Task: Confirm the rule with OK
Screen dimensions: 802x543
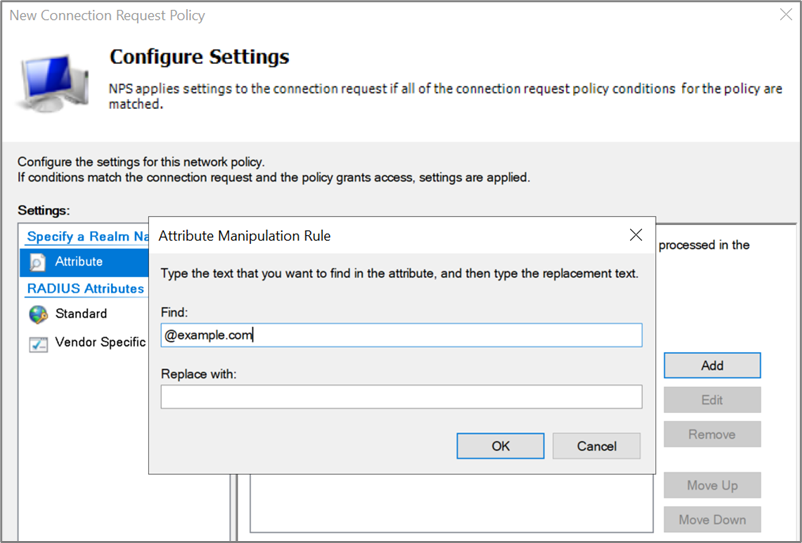Action: [x=500, y=446]
